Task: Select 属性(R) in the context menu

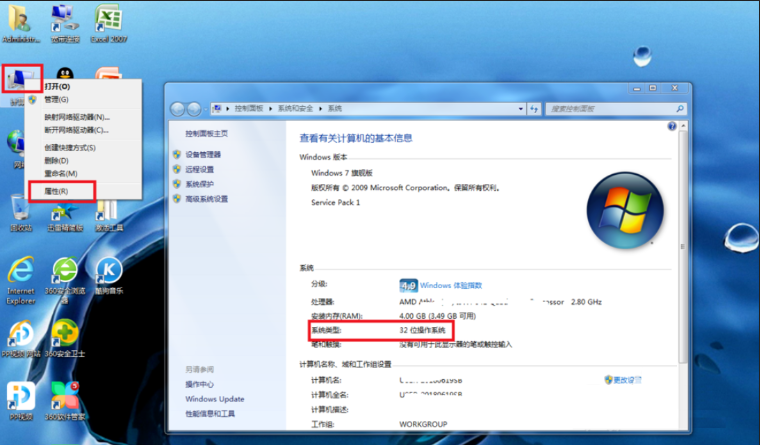Action: click(57, 190)
